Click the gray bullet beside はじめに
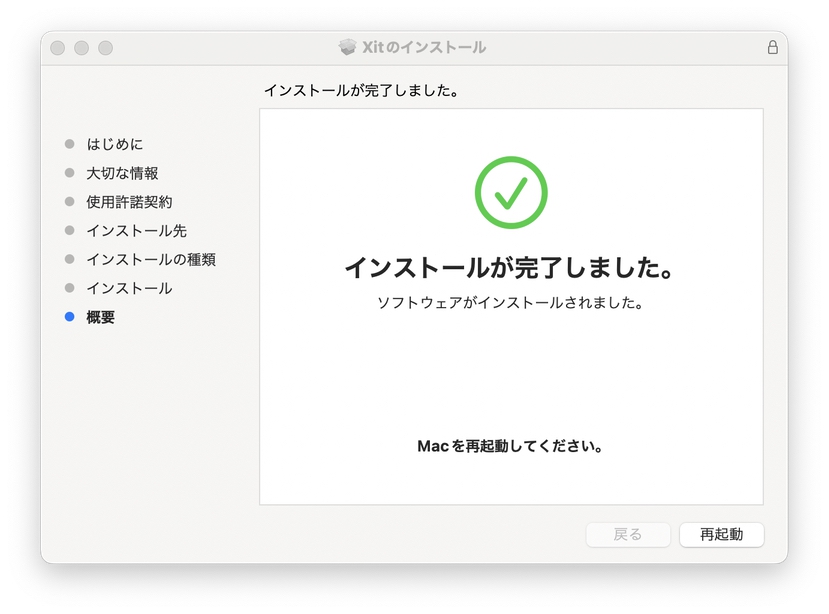The width and height of the screenshot is (829, 614). click(69, 144)
